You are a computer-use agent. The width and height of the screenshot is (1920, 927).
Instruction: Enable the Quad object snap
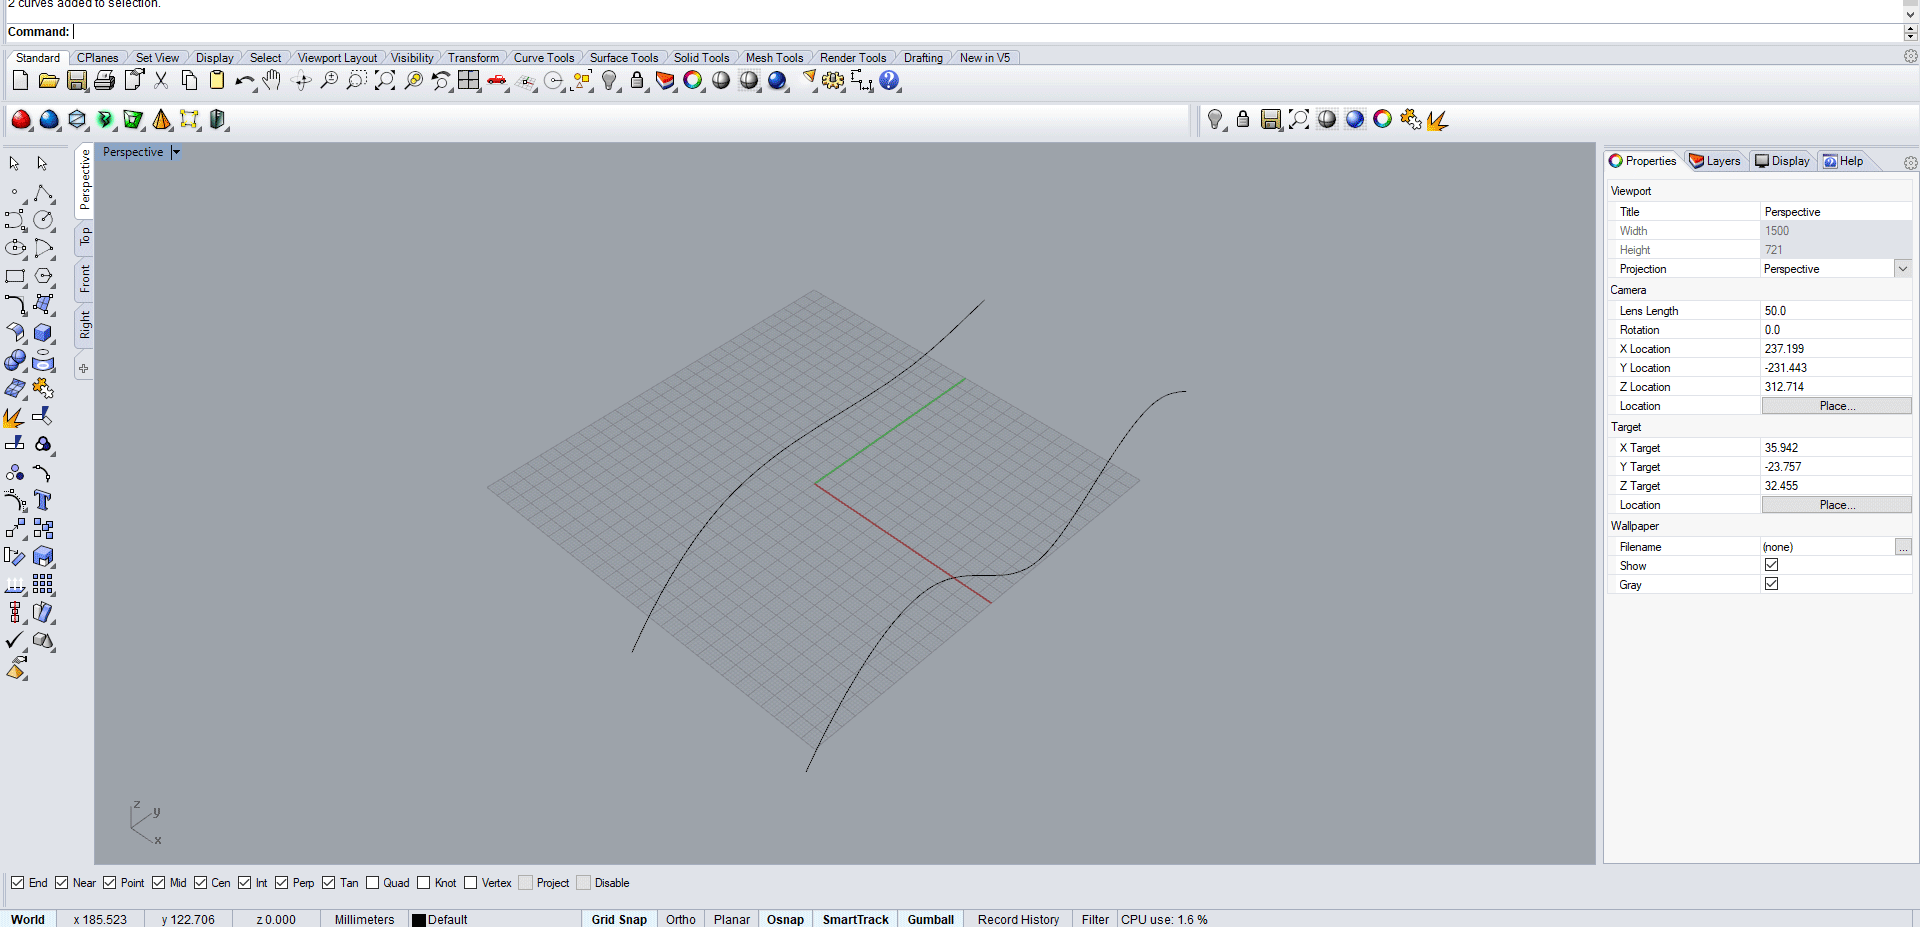click(371, 883)
